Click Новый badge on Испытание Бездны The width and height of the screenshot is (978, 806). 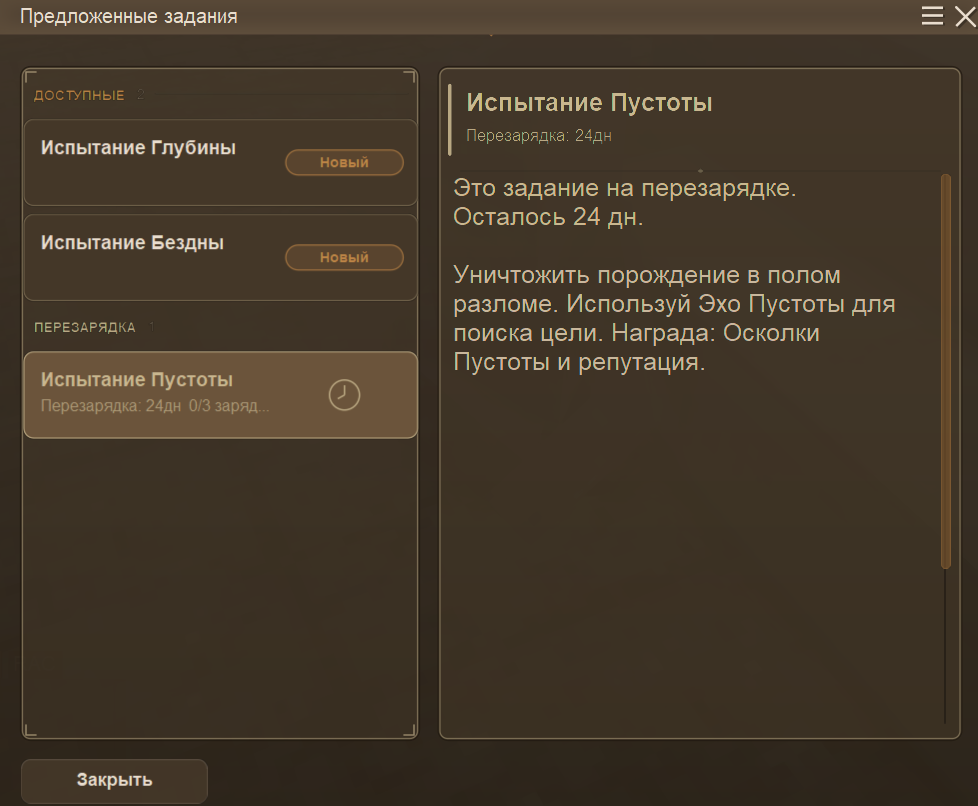[344, 257]
